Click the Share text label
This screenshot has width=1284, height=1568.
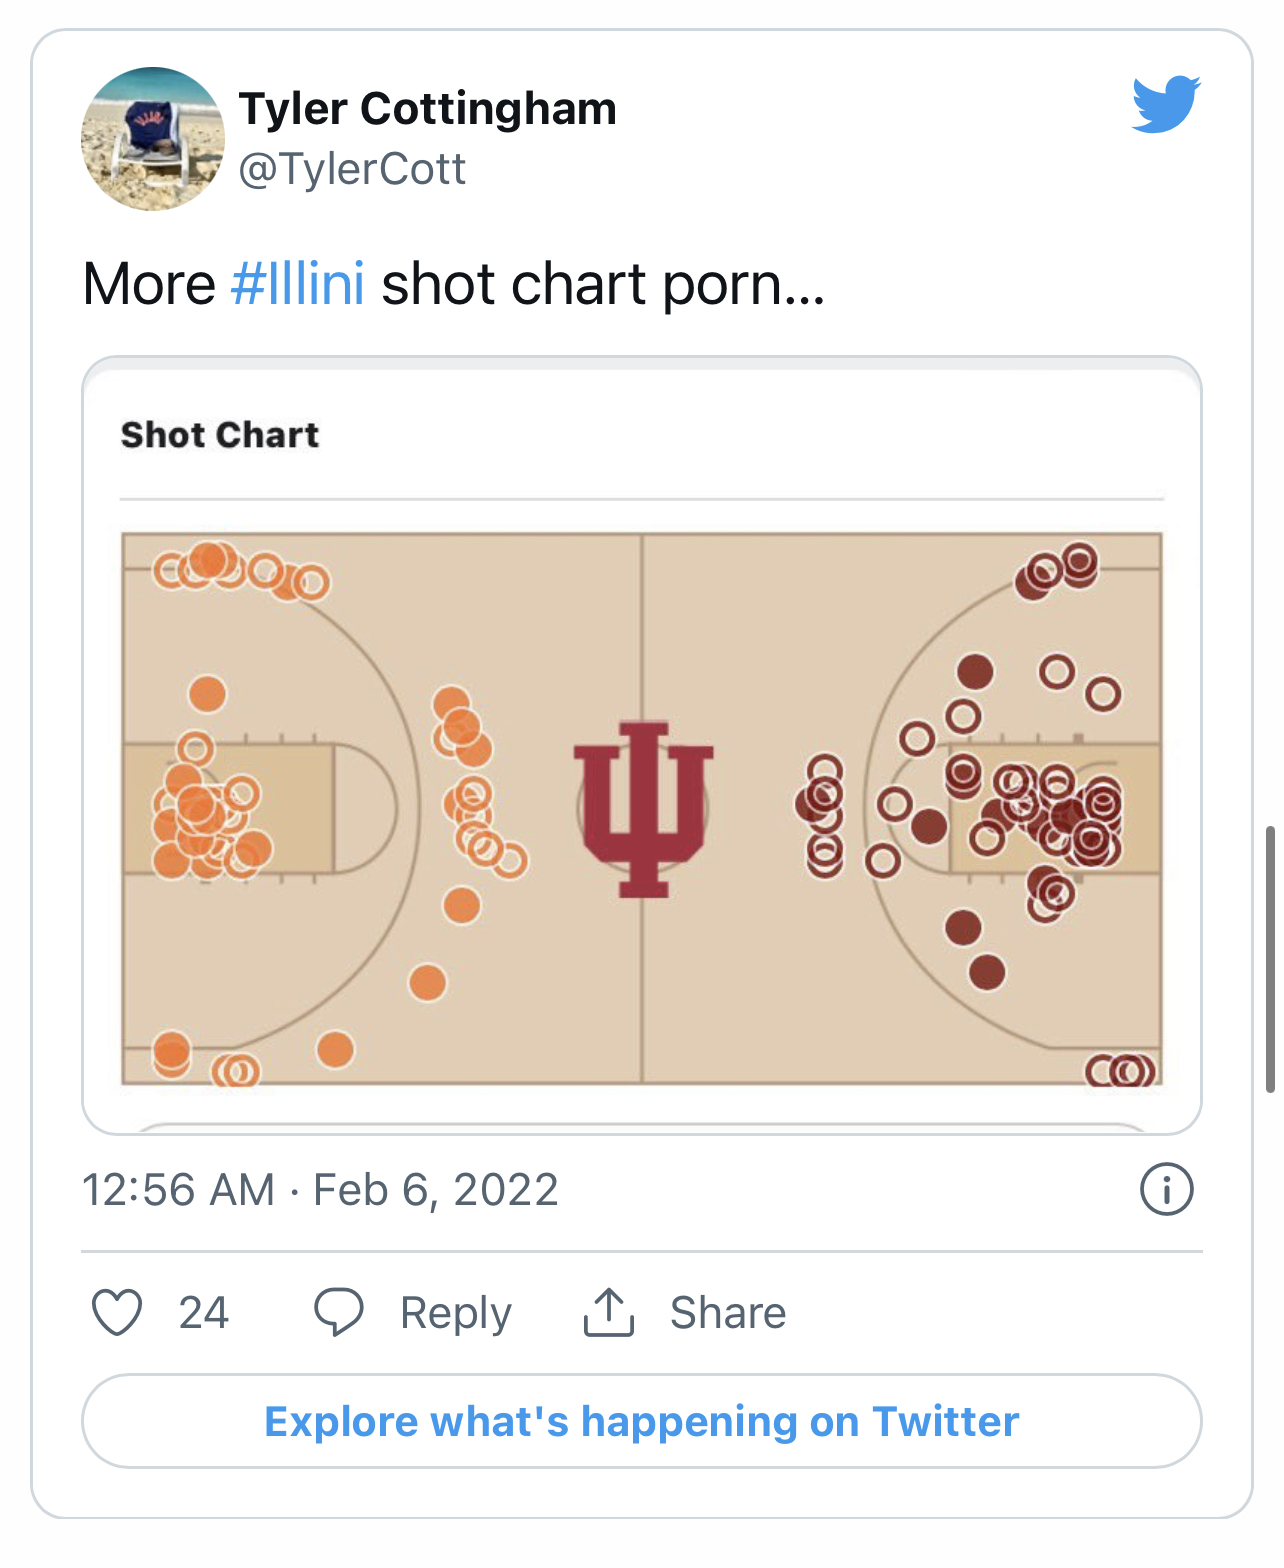[x=727, y=1312]
